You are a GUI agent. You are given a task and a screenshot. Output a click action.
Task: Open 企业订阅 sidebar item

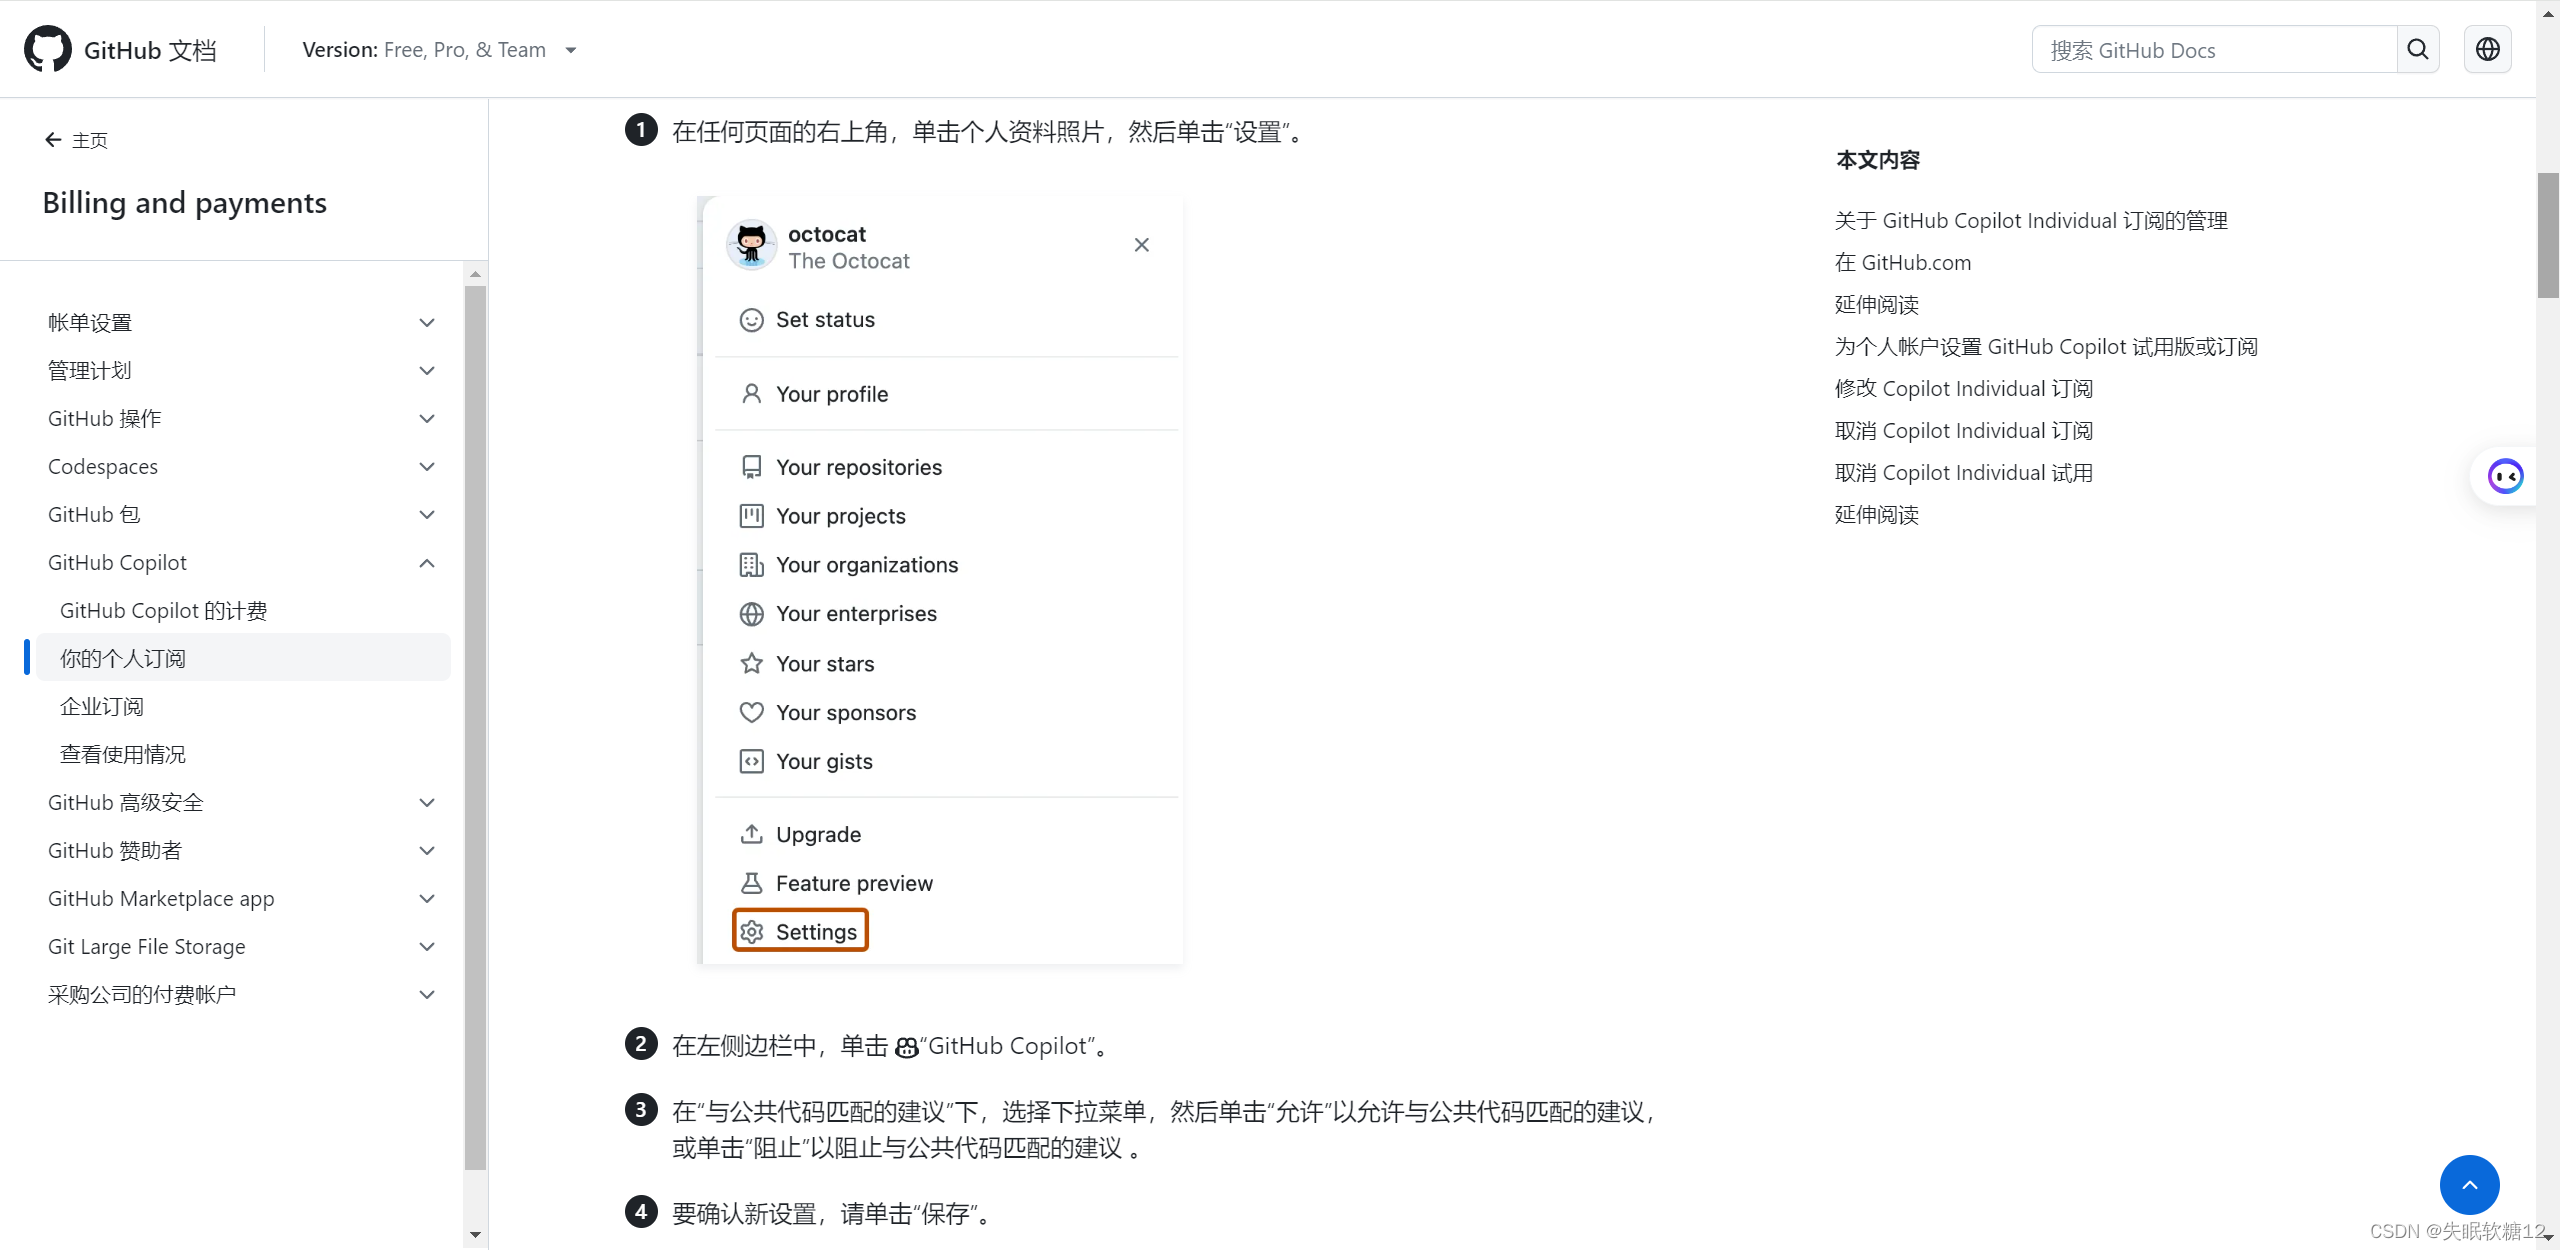point(101,706)
